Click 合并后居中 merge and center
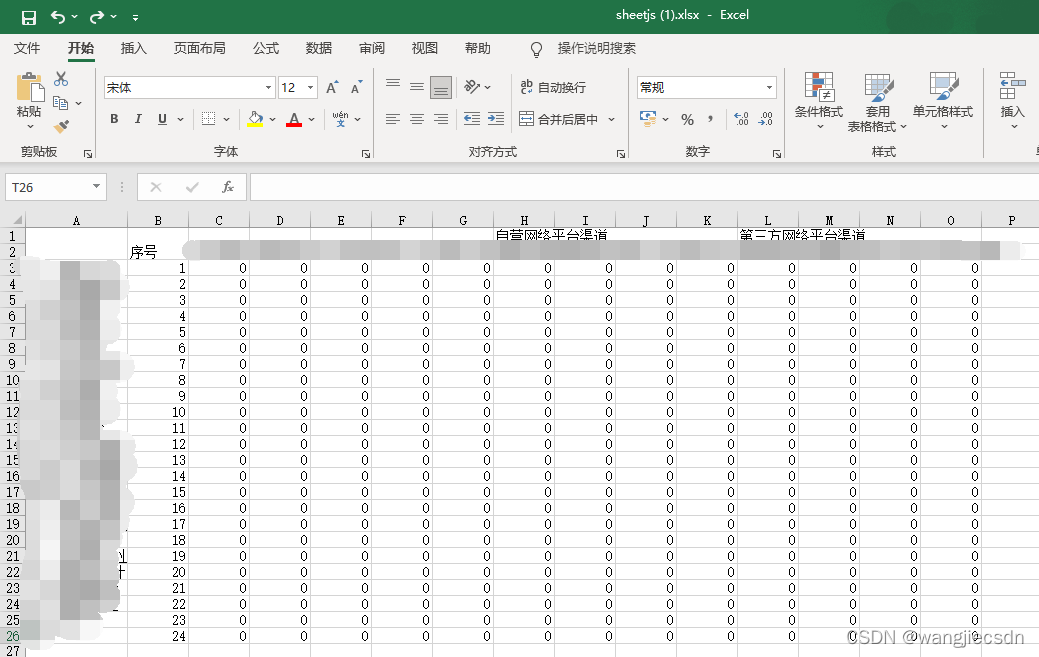 point(559,119)
